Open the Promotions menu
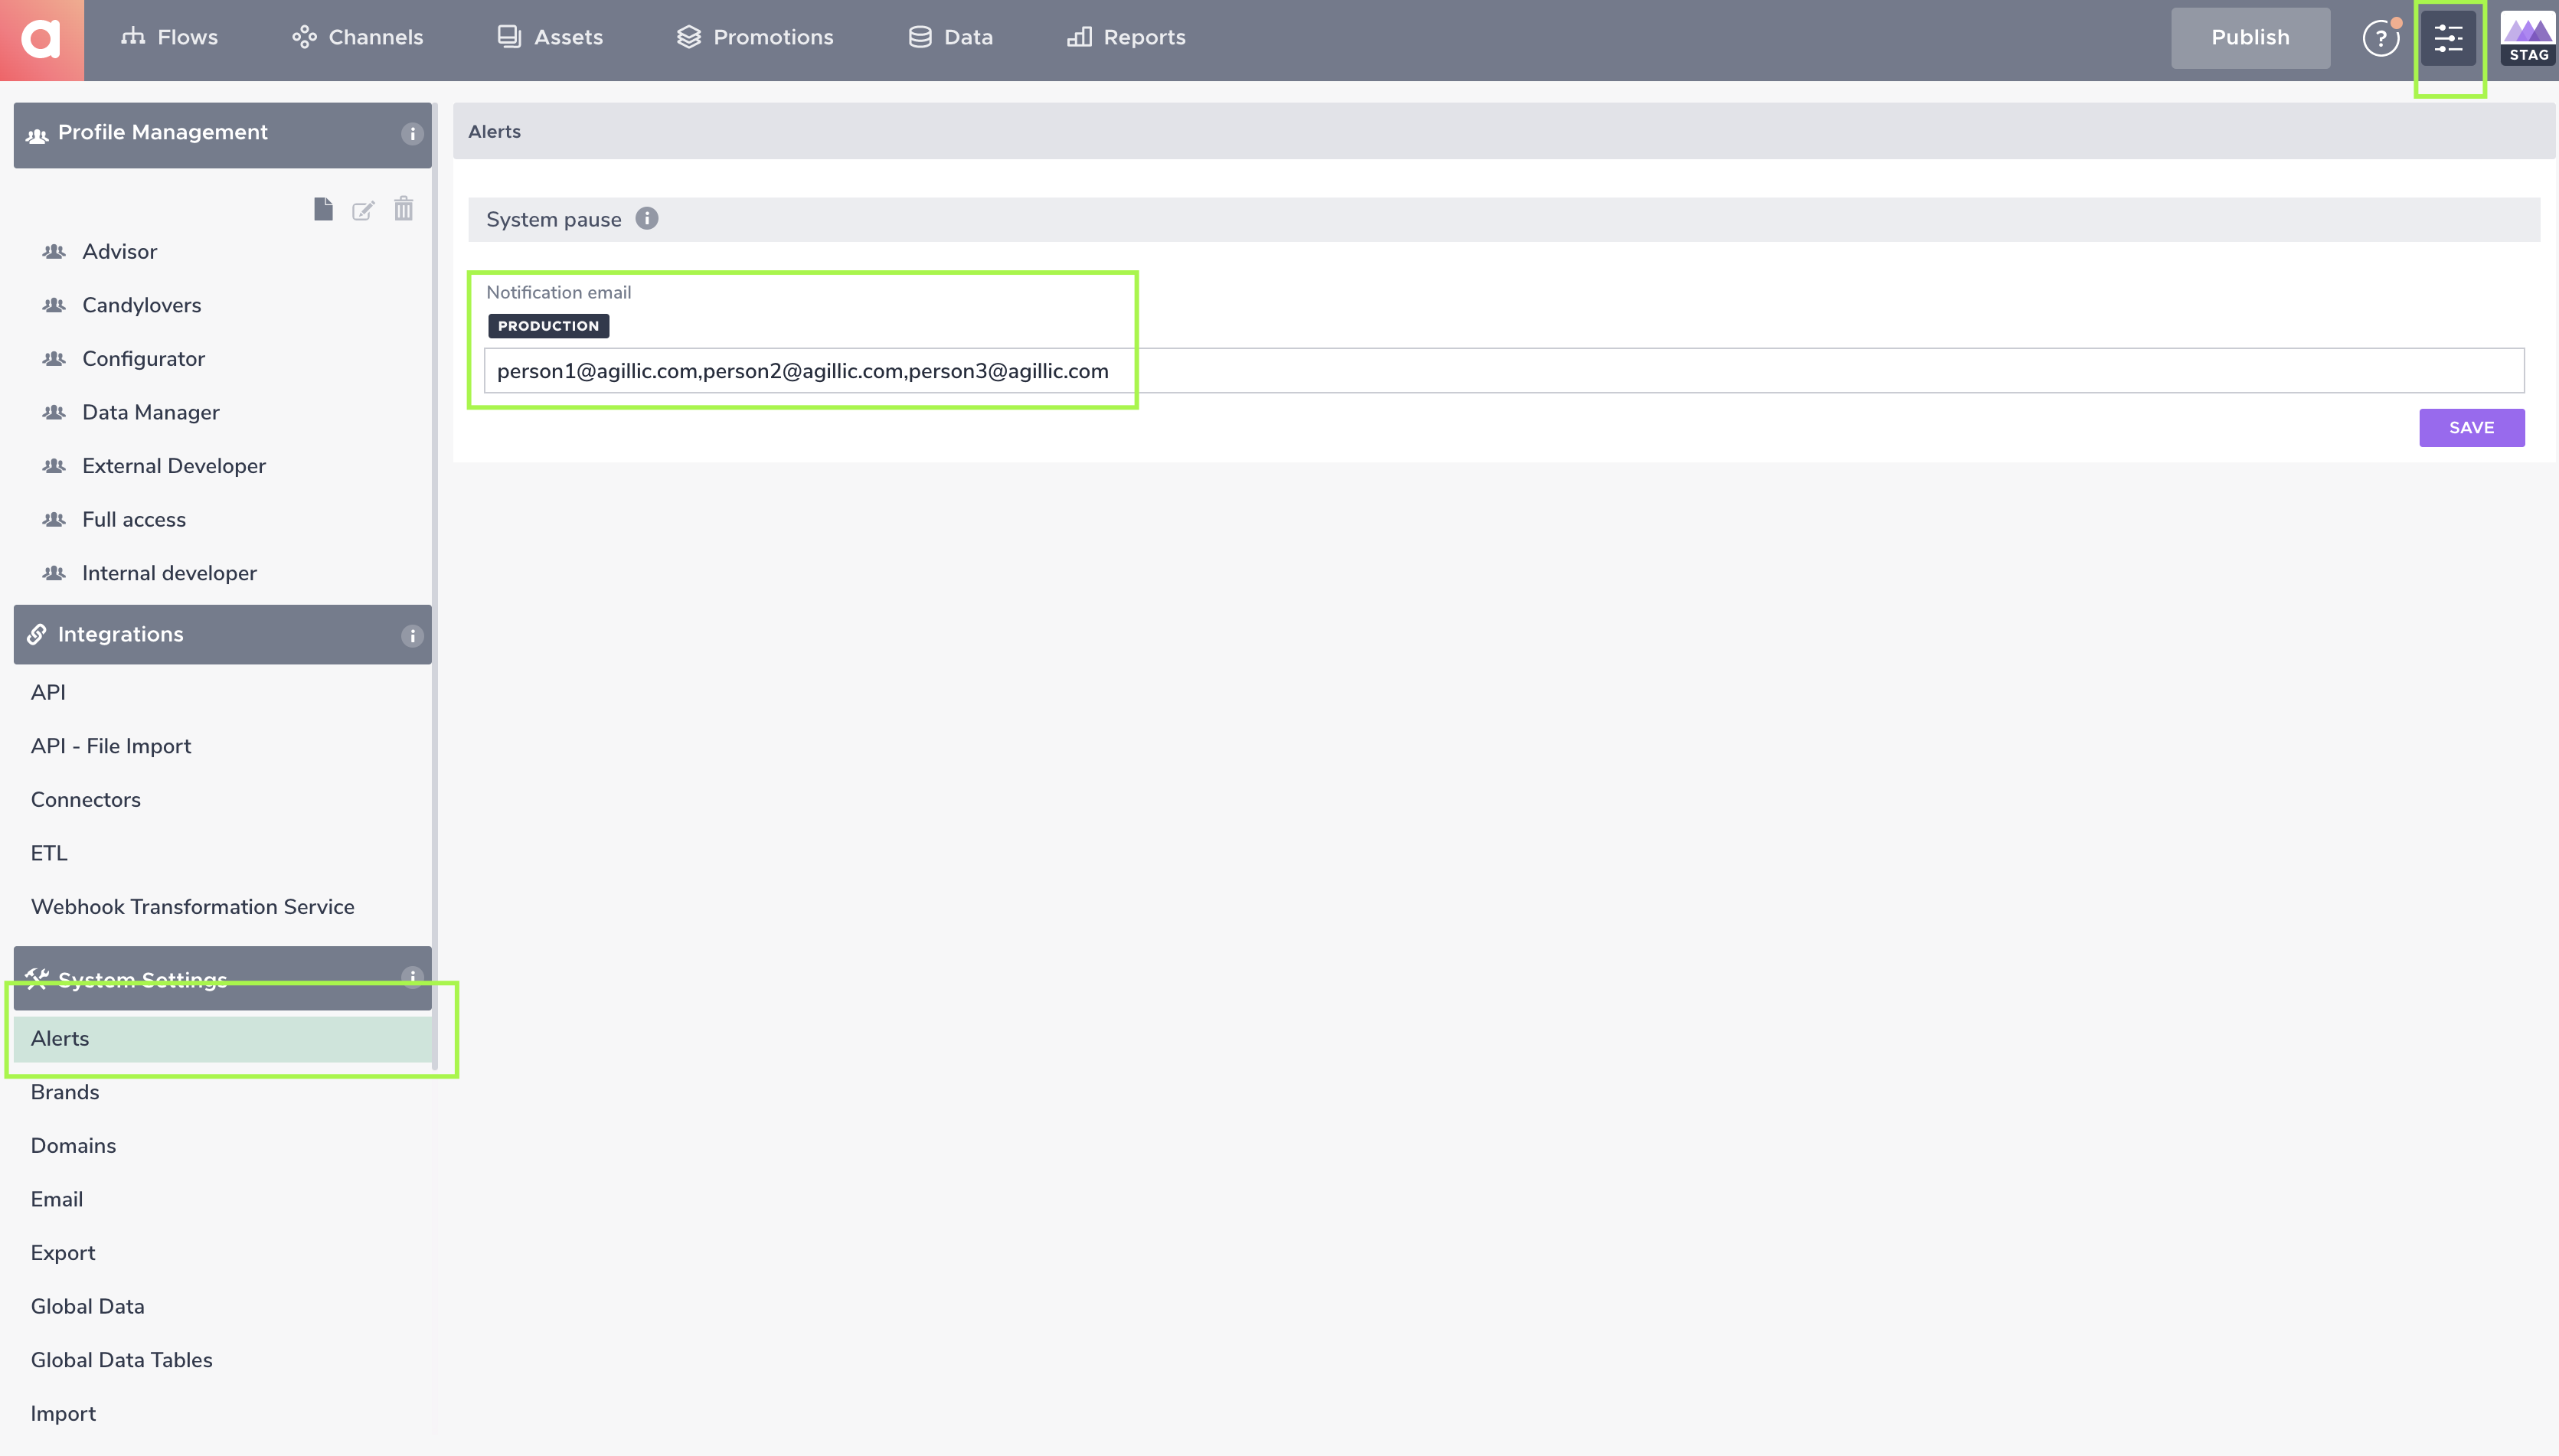Image resolution: width=2559 pixels, height=1456 pixels. (x=755, y=38)
